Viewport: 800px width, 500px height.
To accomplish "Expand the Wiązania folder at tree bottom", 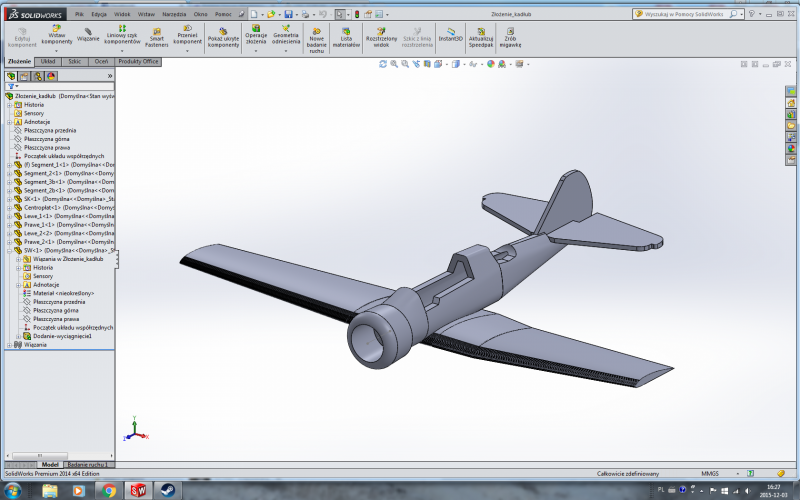I will click(x=9, y=345).
